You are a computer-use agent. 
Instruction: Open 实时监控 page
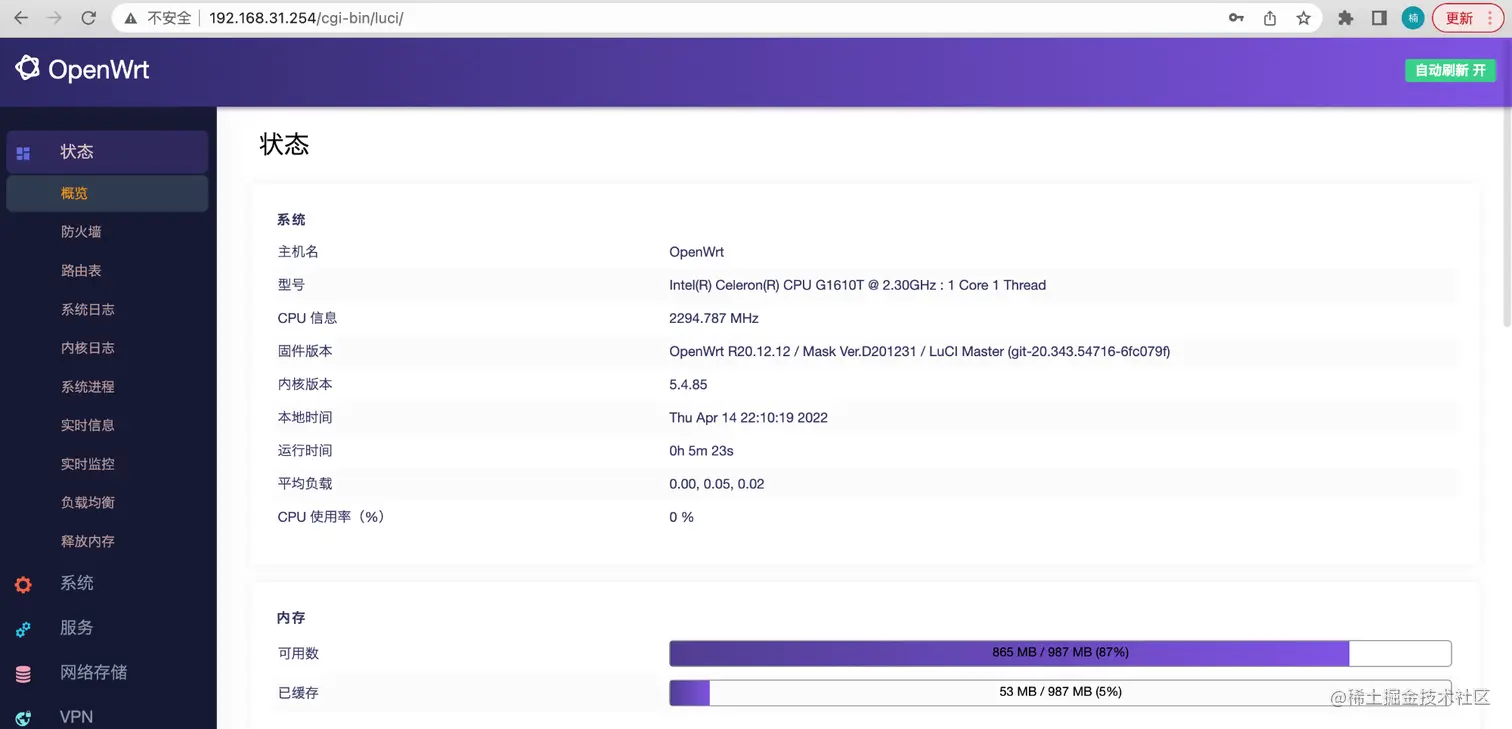pyautogui.click(x=88, y=464)
